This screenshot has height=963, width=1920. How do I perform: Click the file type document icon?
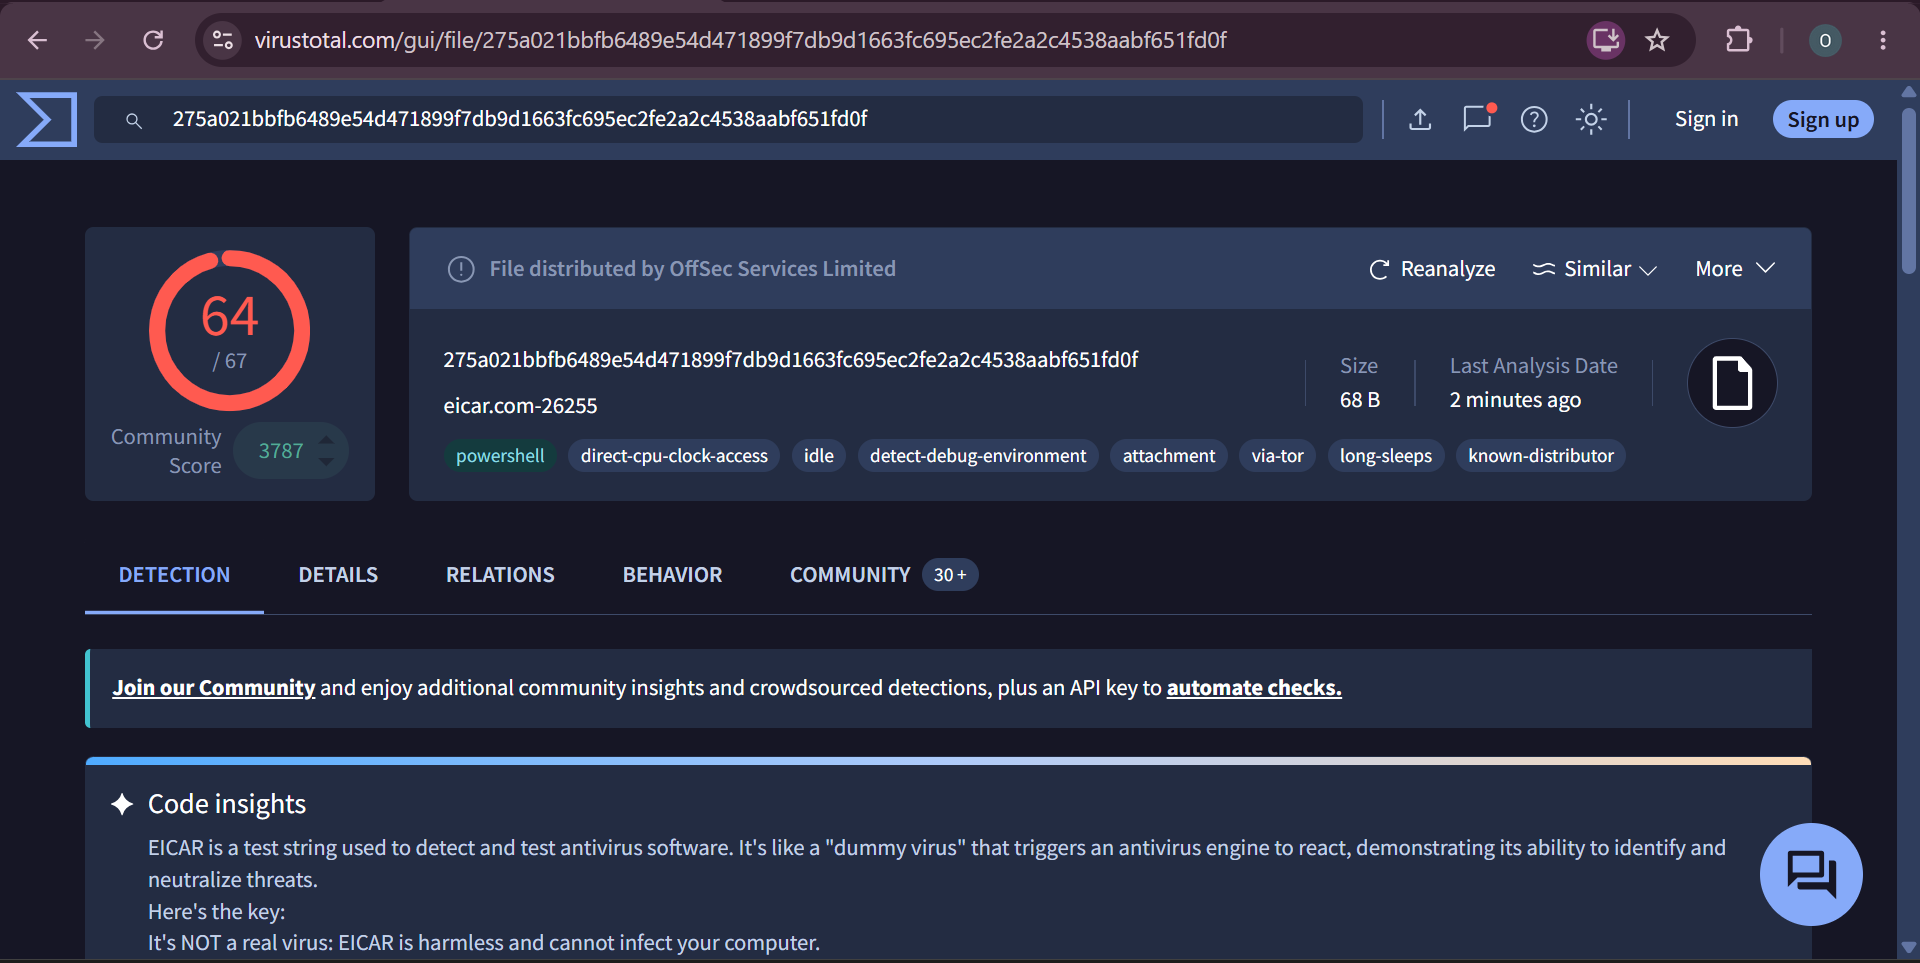[x=1732, y=383]
